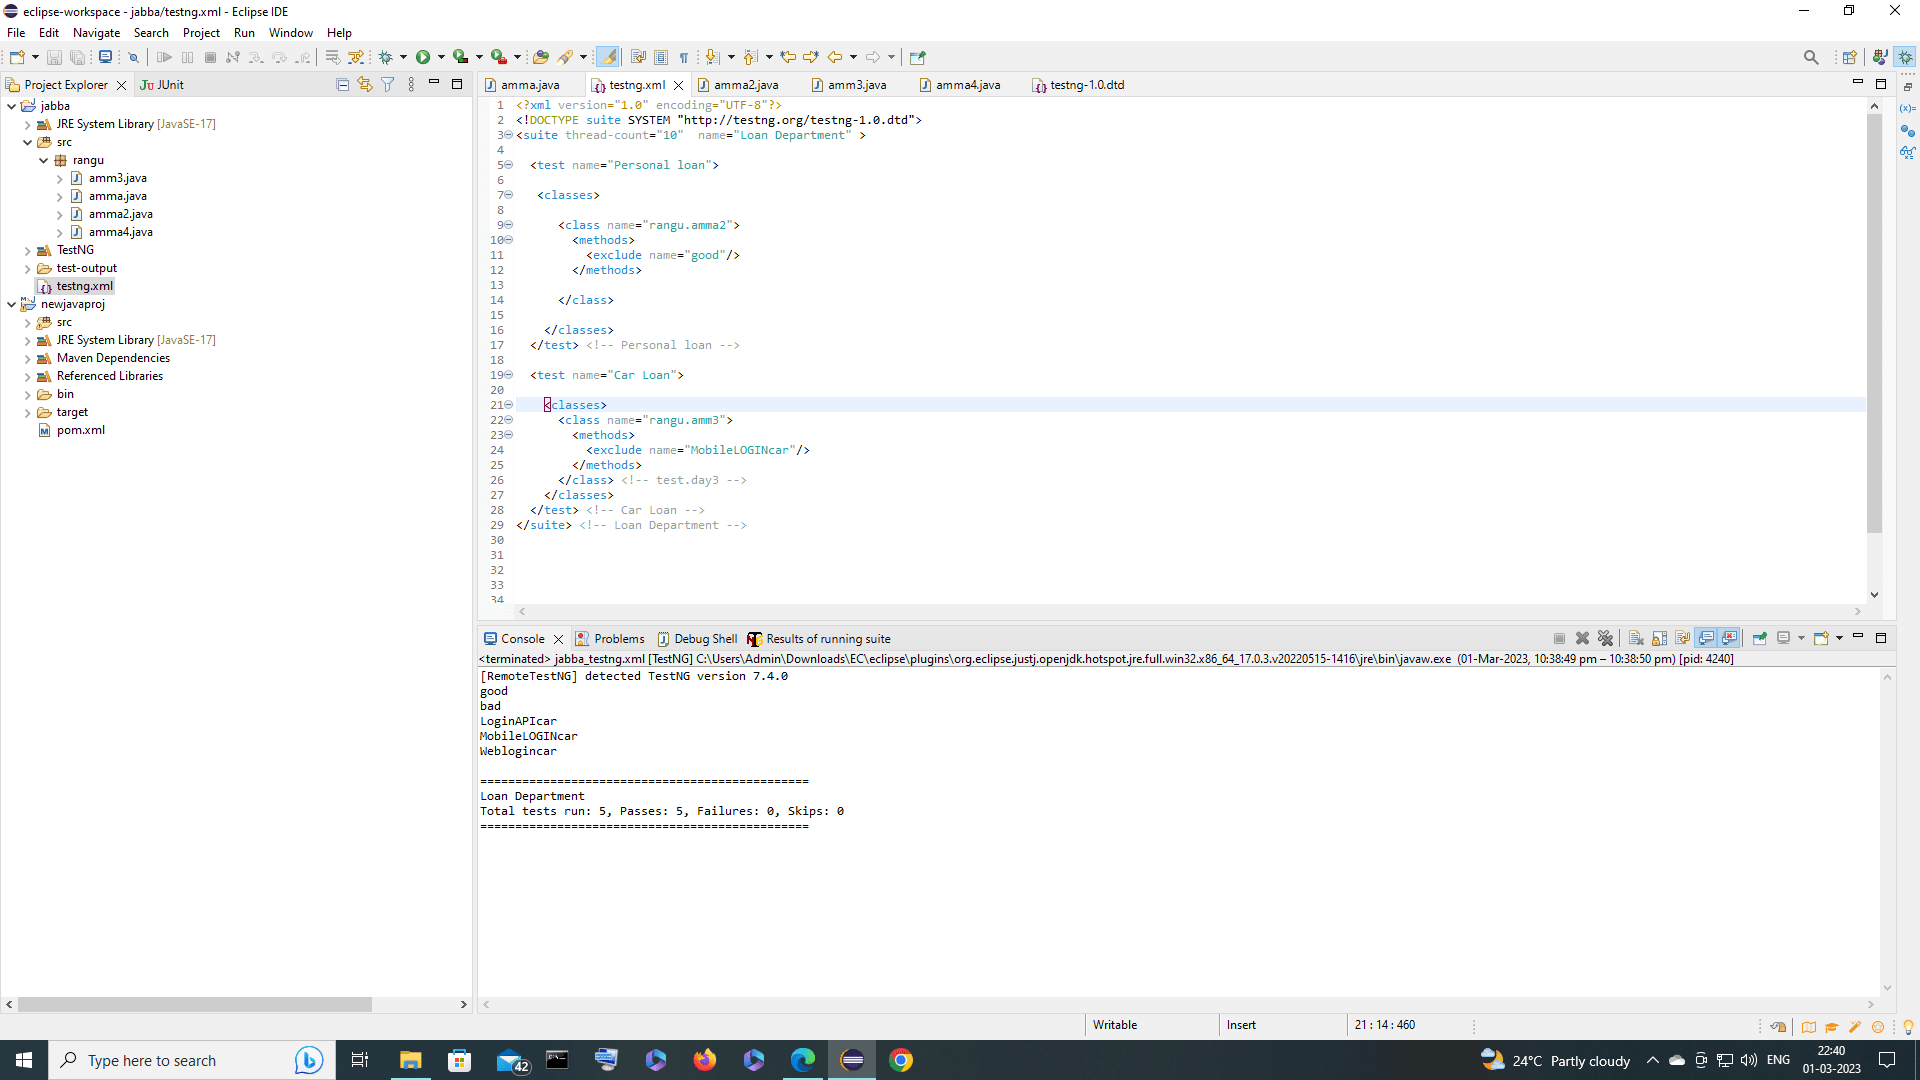Switch to the amma2.java editor tab
The height and width of the screenshot is (1080, 1920).
click(x=744, y=85)
